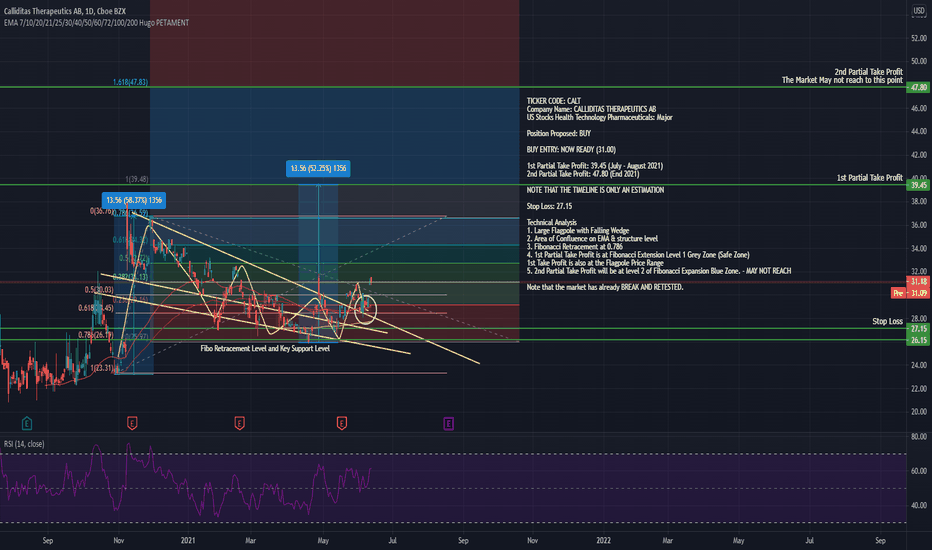
Task: Click the teal earnings E marker
Action: 27,423
